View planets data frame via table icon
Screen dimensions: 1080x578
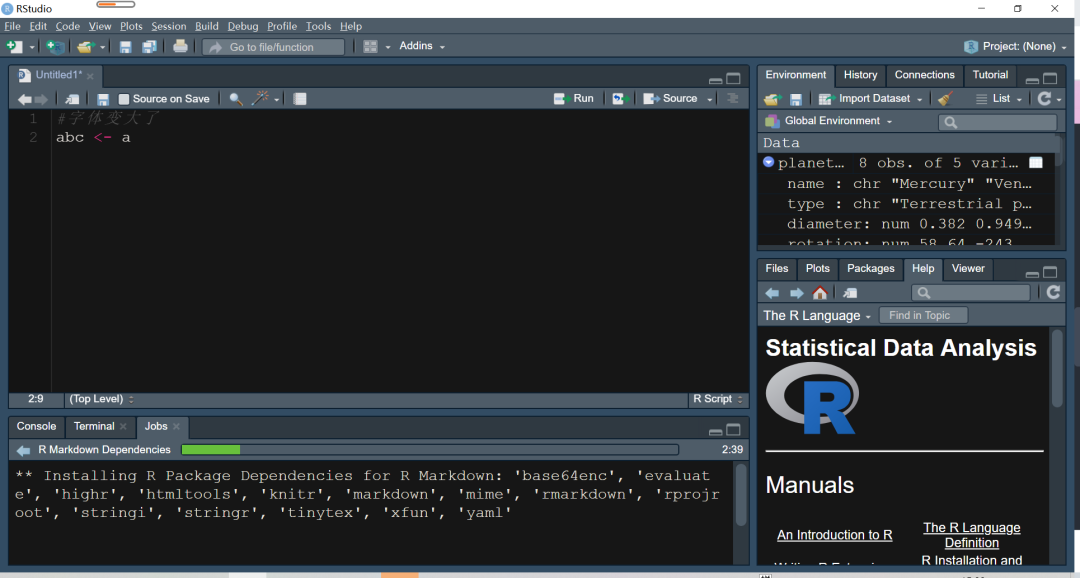point(1036,163)
